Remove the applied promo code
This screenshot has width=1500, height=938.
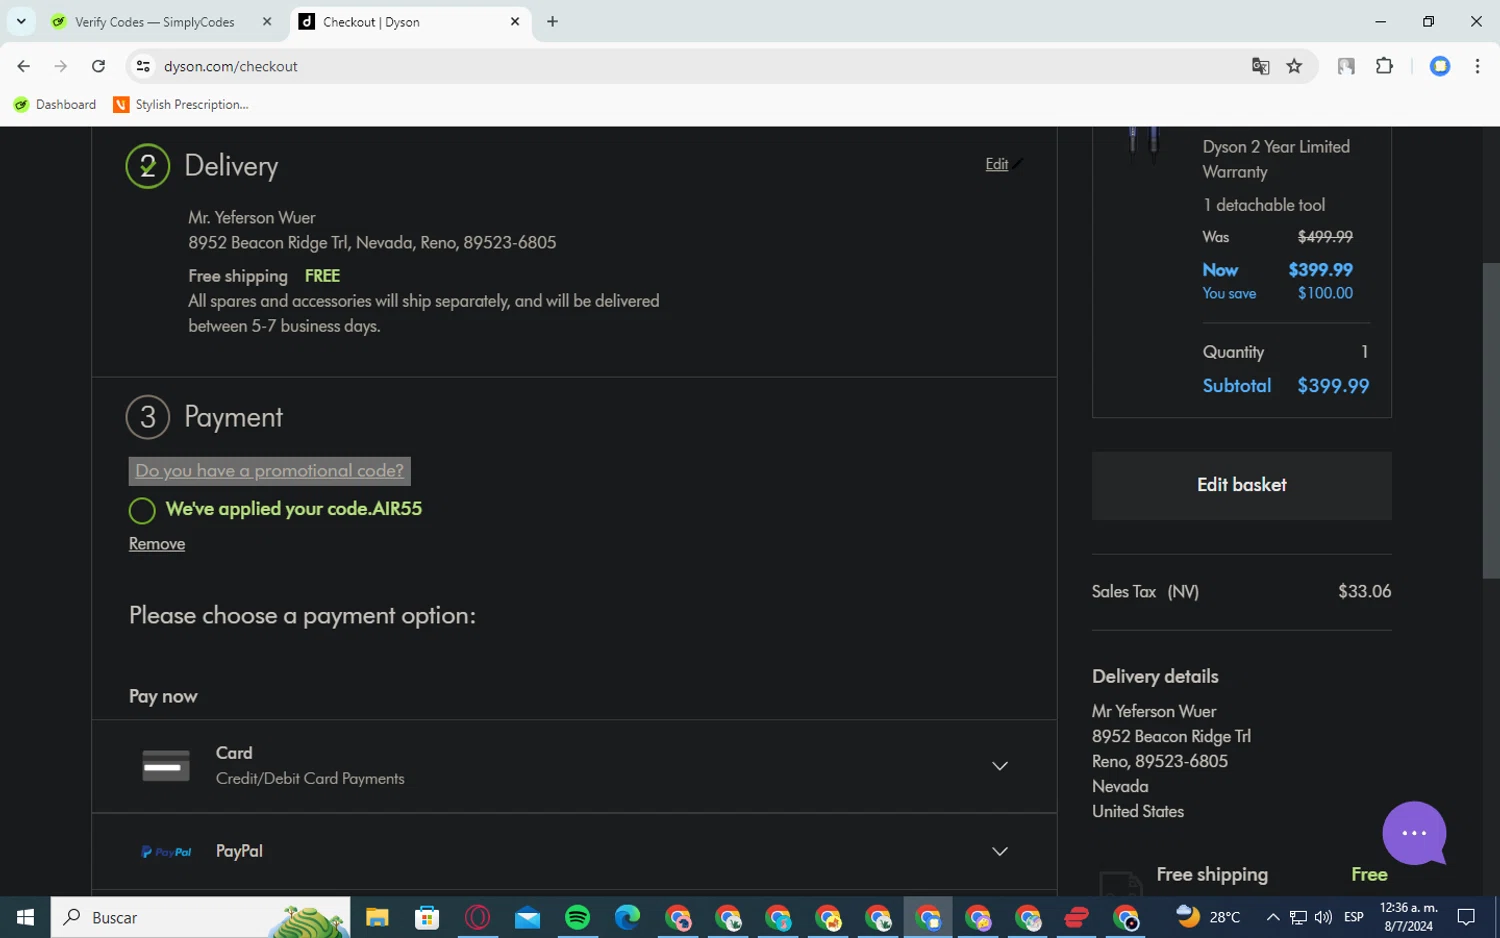157,544
